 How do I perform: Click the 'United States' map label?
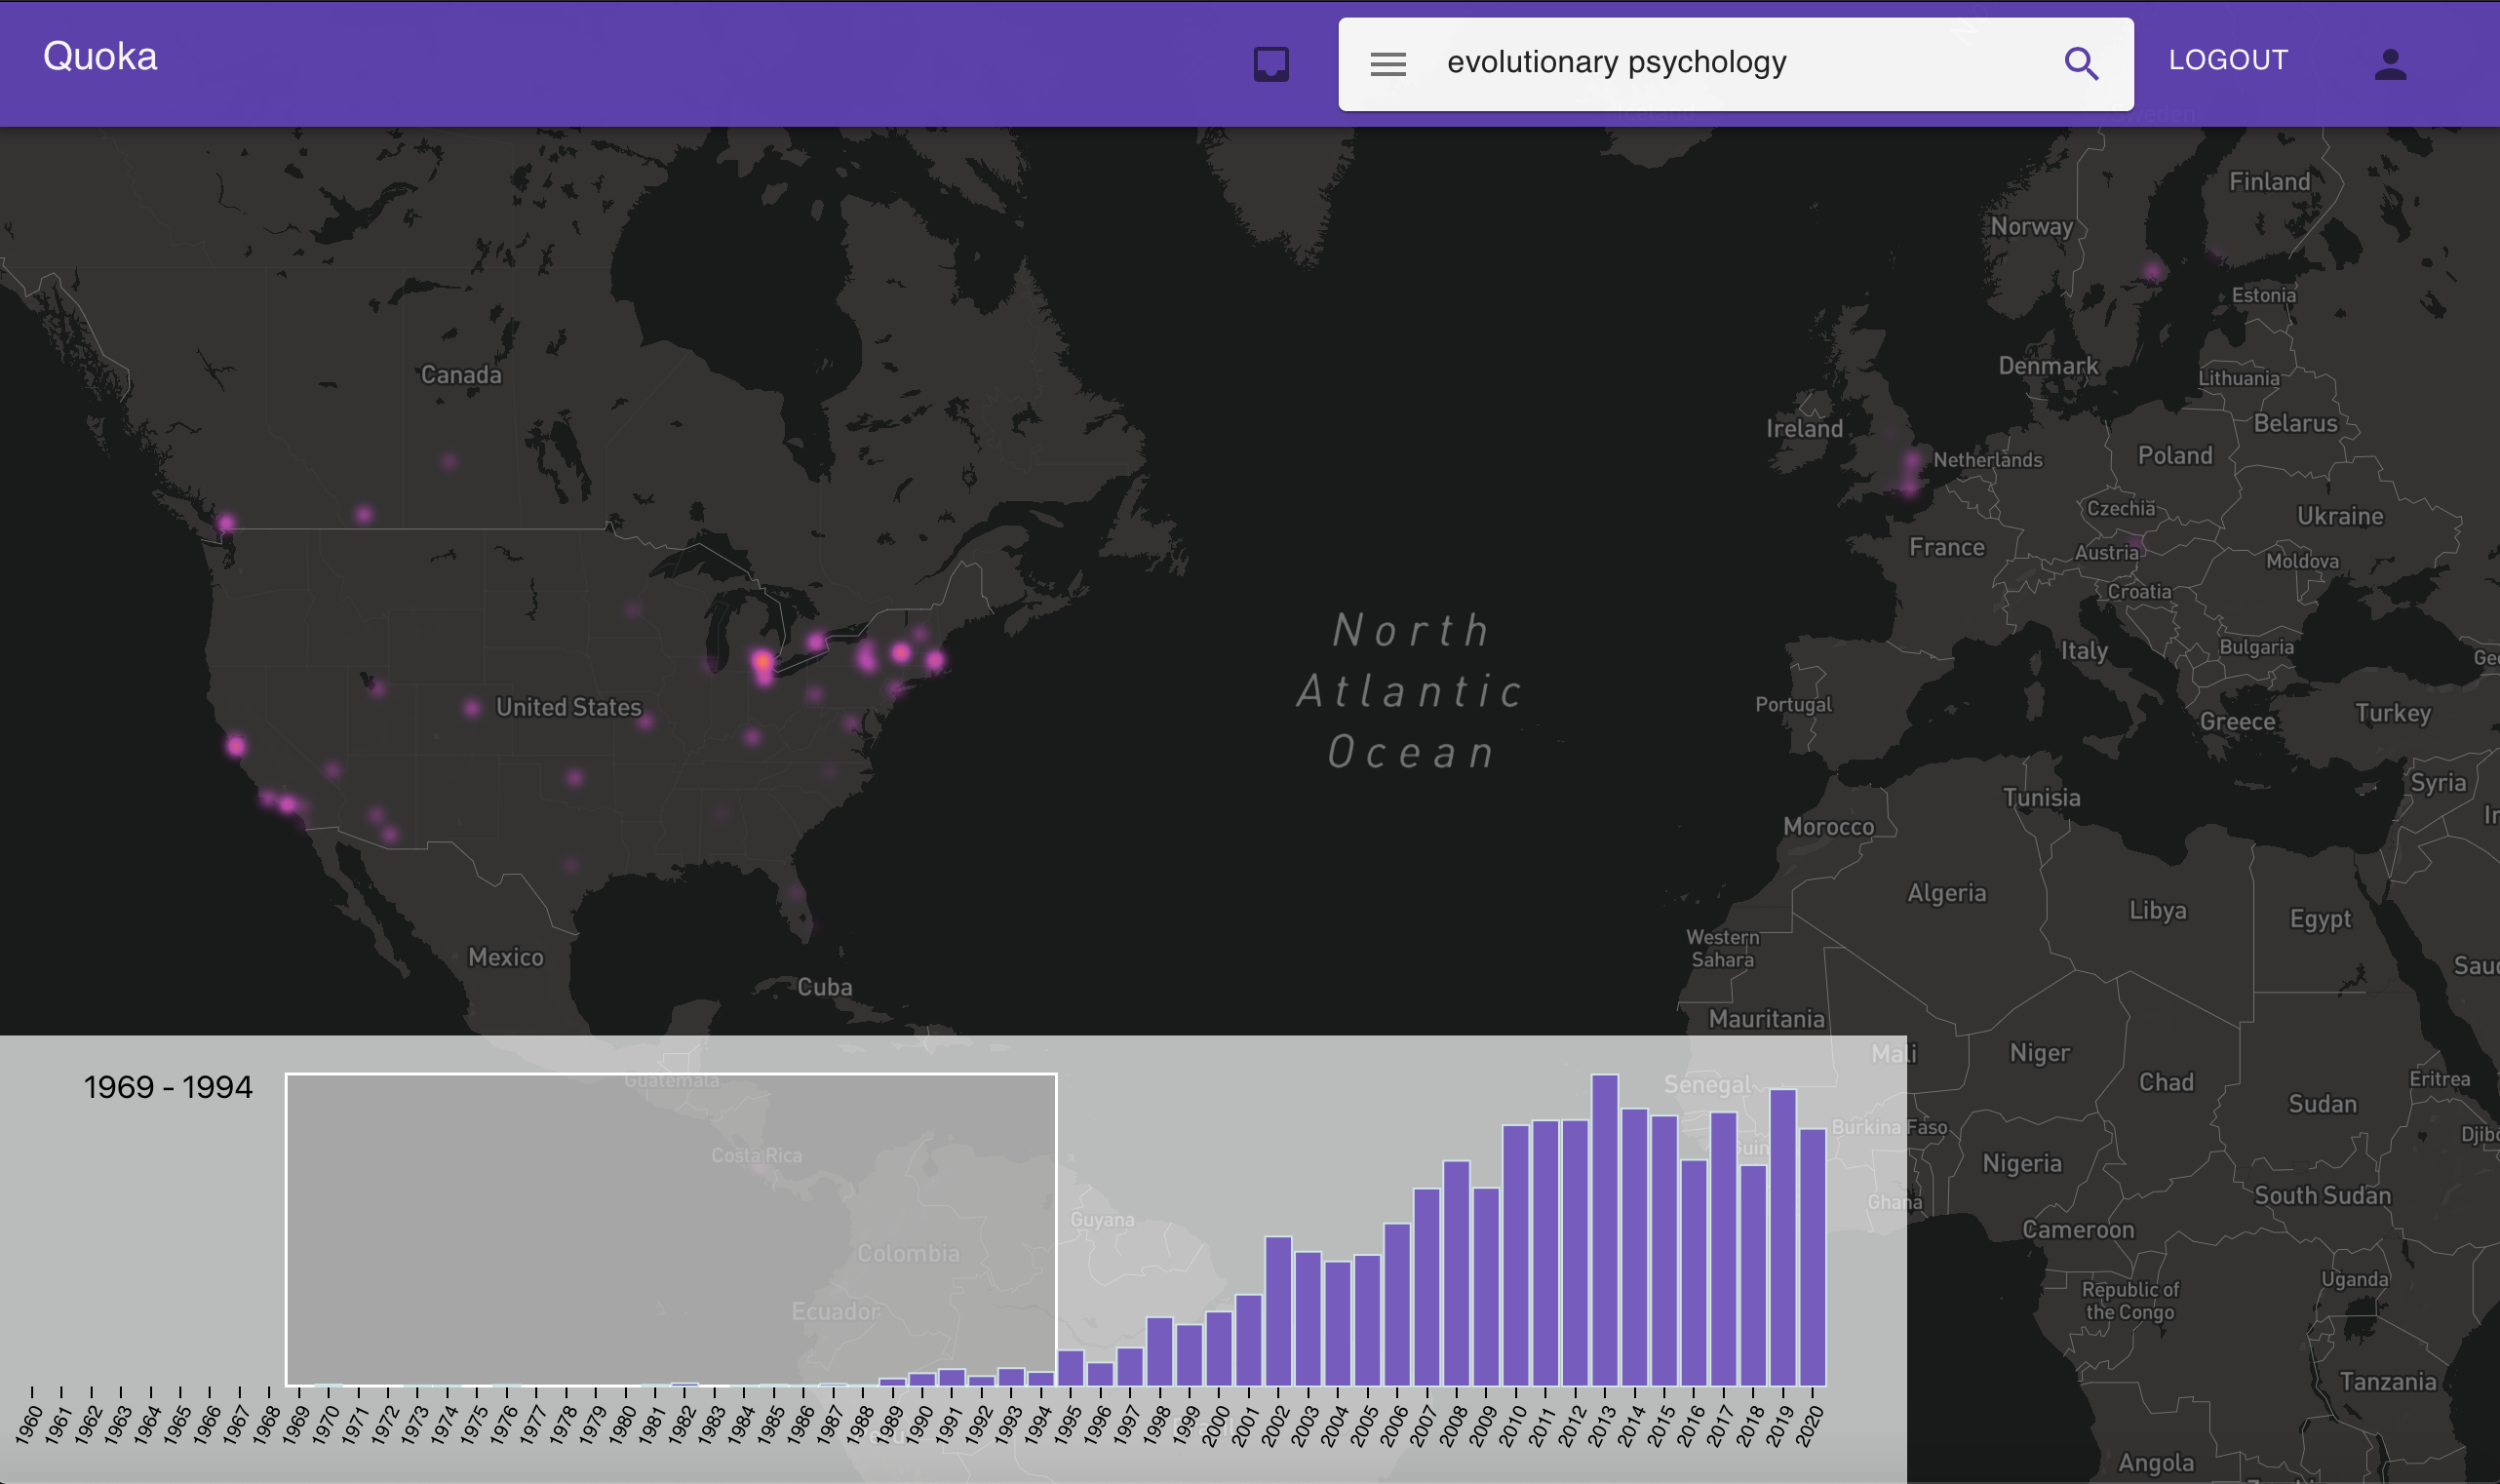569,707
